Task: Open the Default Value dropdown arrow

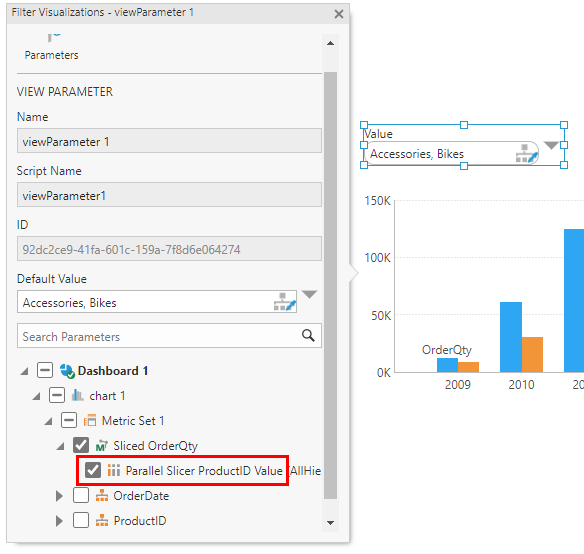Action: tap(310, 295)
